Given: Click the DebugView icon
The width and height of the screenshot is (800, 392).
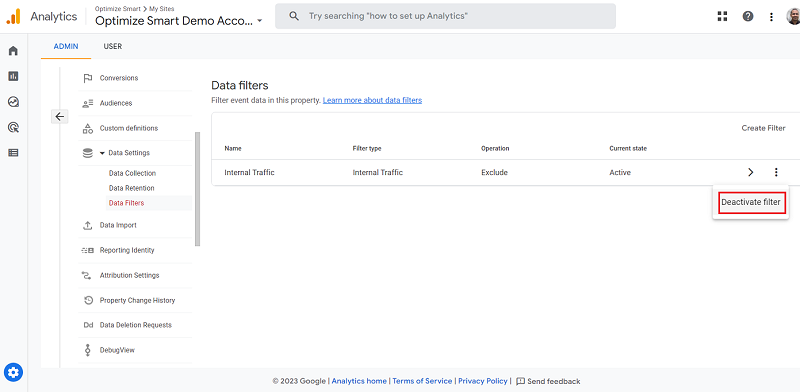Looking at the screenshot, I should [x=88, y=350].
